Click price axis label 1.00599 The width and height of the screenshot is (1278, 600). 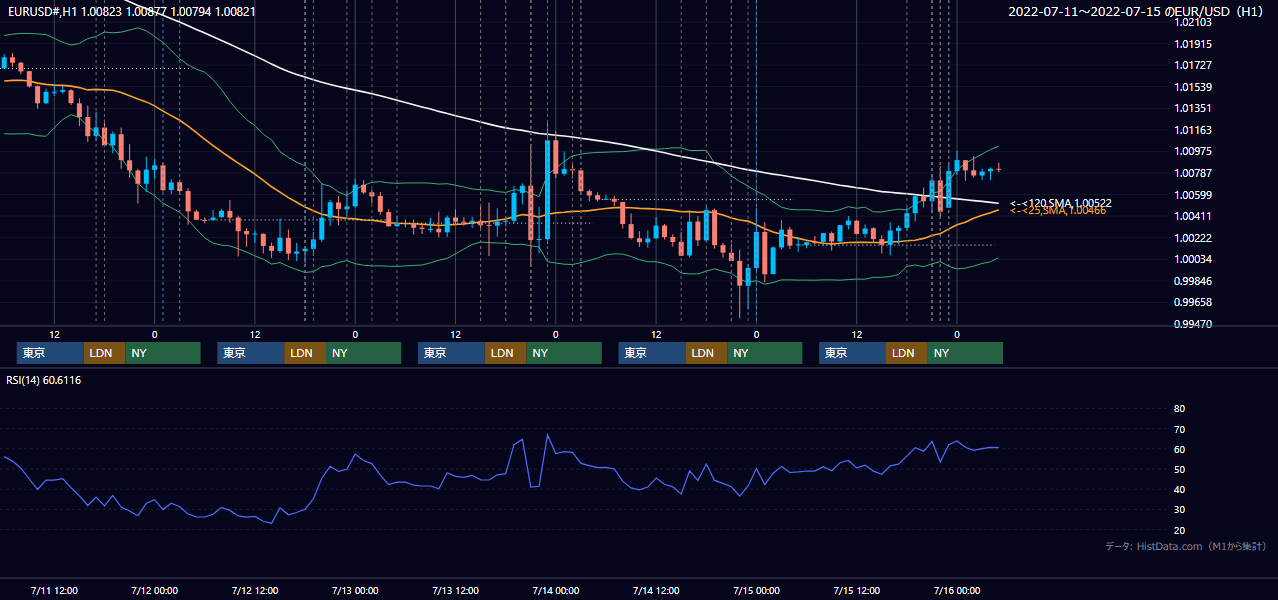point(1193,195)
